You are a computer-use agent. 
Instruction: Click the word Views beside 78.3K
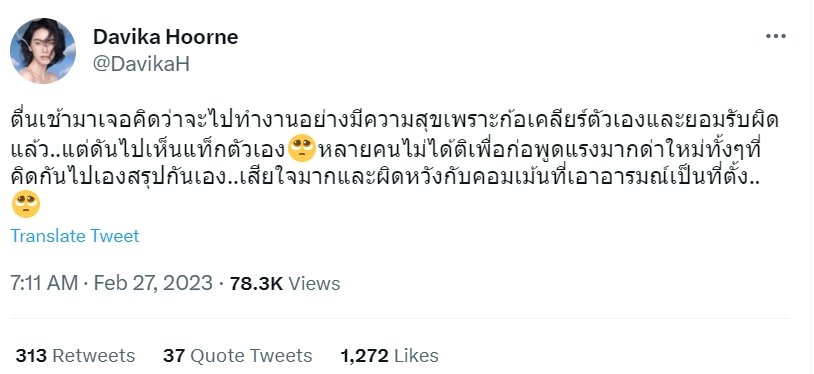[x=314, y=284]
